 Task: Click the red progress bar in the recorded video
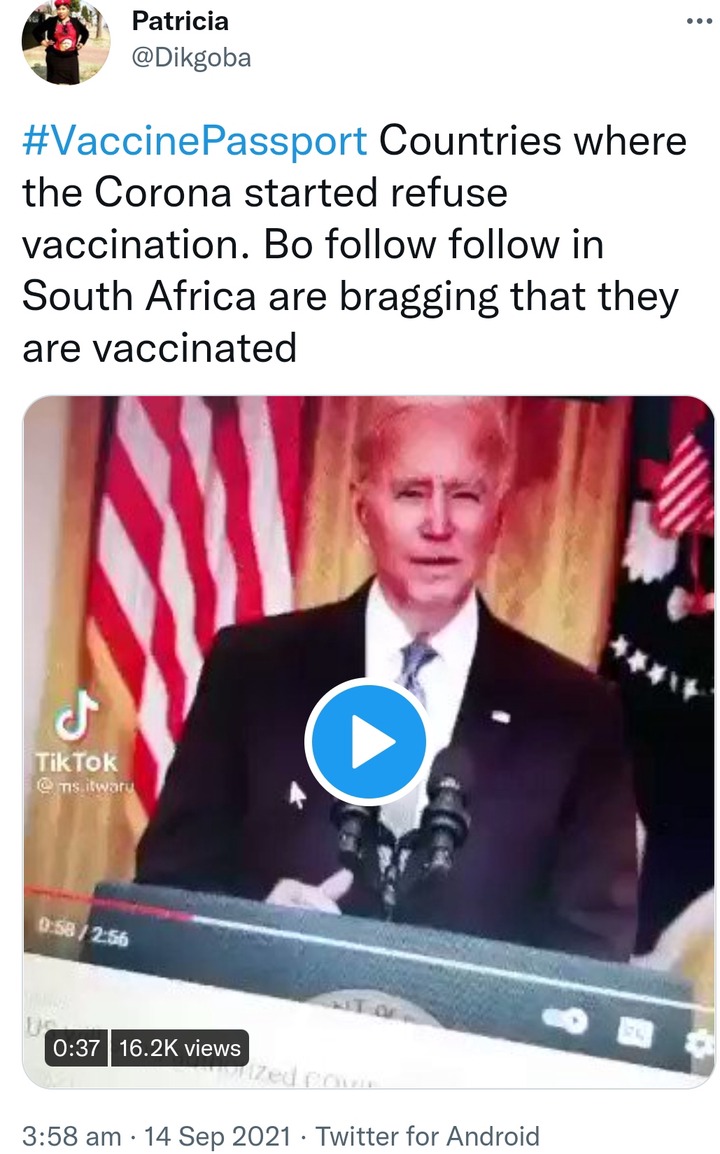click(110, 903)
